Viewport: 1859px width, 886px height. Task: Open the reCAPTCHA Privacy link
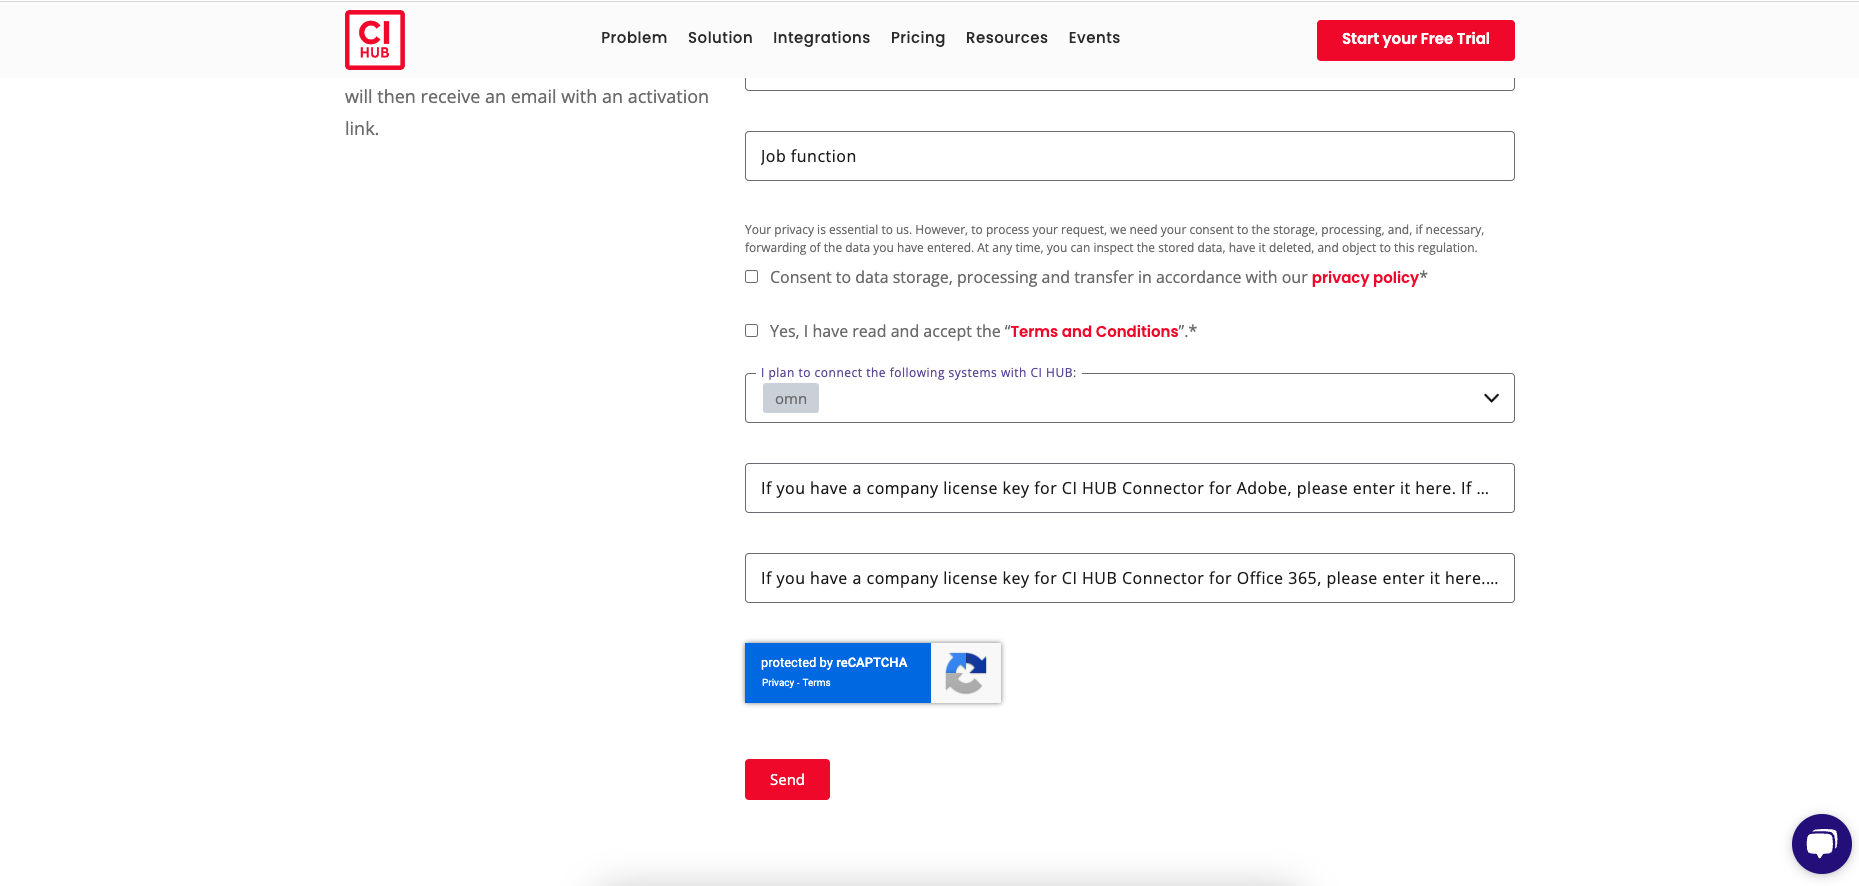point(777,683)
